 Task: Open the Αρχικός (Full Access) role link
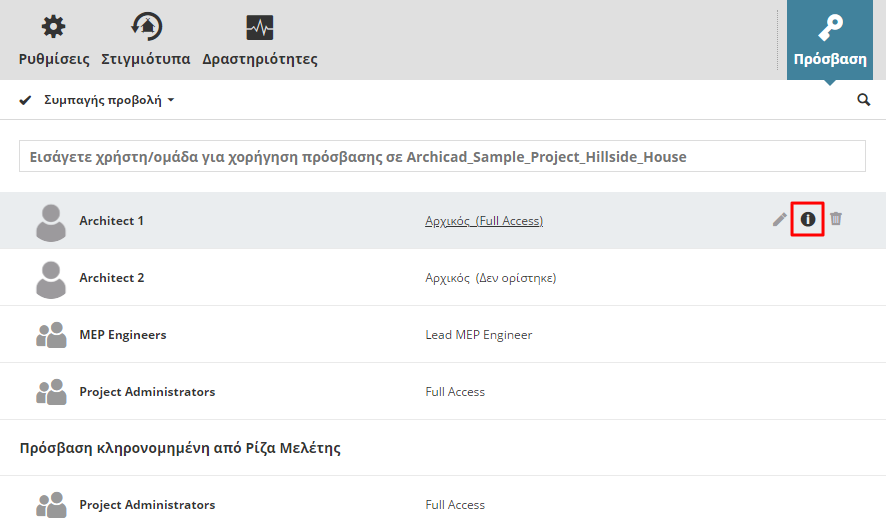pyautogui.click(x=484, y=221)
